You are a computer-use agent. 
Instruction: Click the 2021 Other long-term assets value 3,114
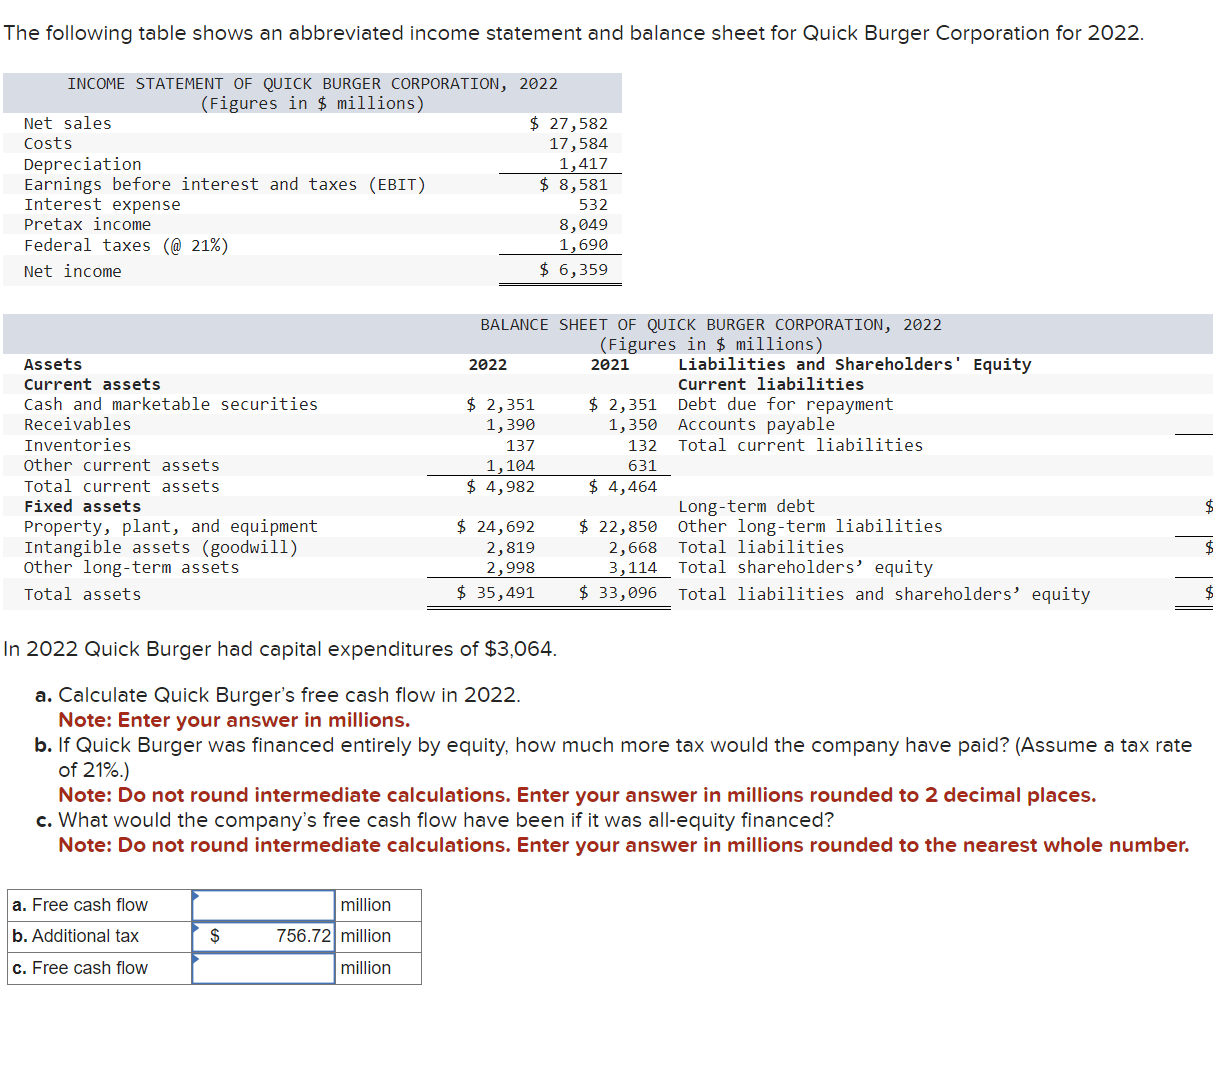click(x=632, y=567)
